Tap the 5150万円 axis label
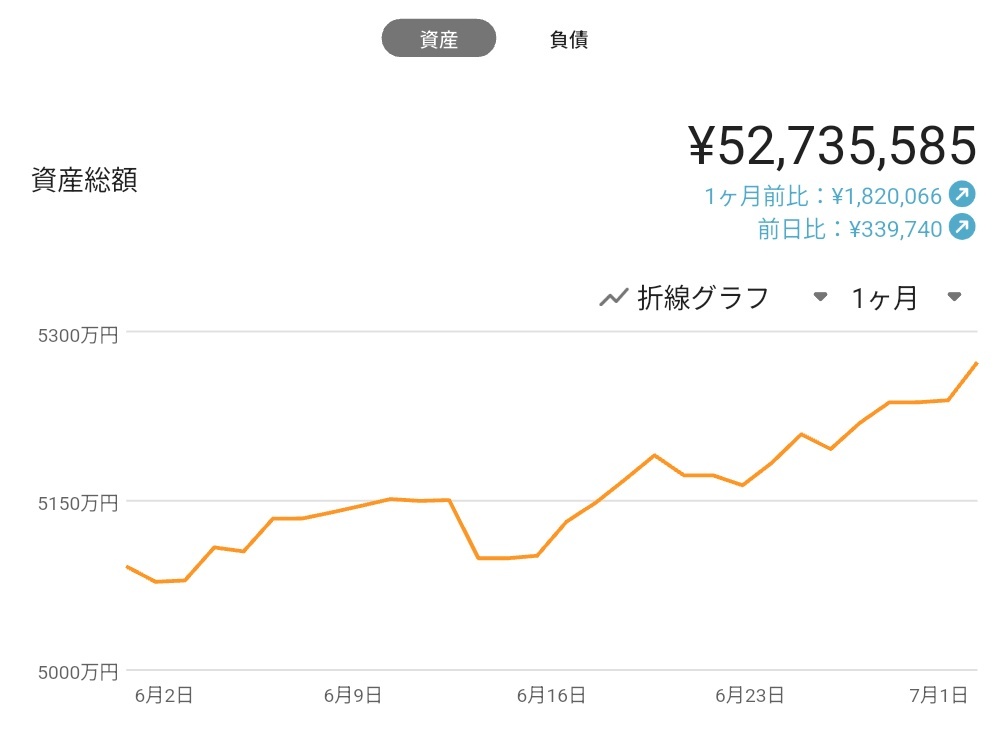 pyautogui.click(x=78, y=503)
